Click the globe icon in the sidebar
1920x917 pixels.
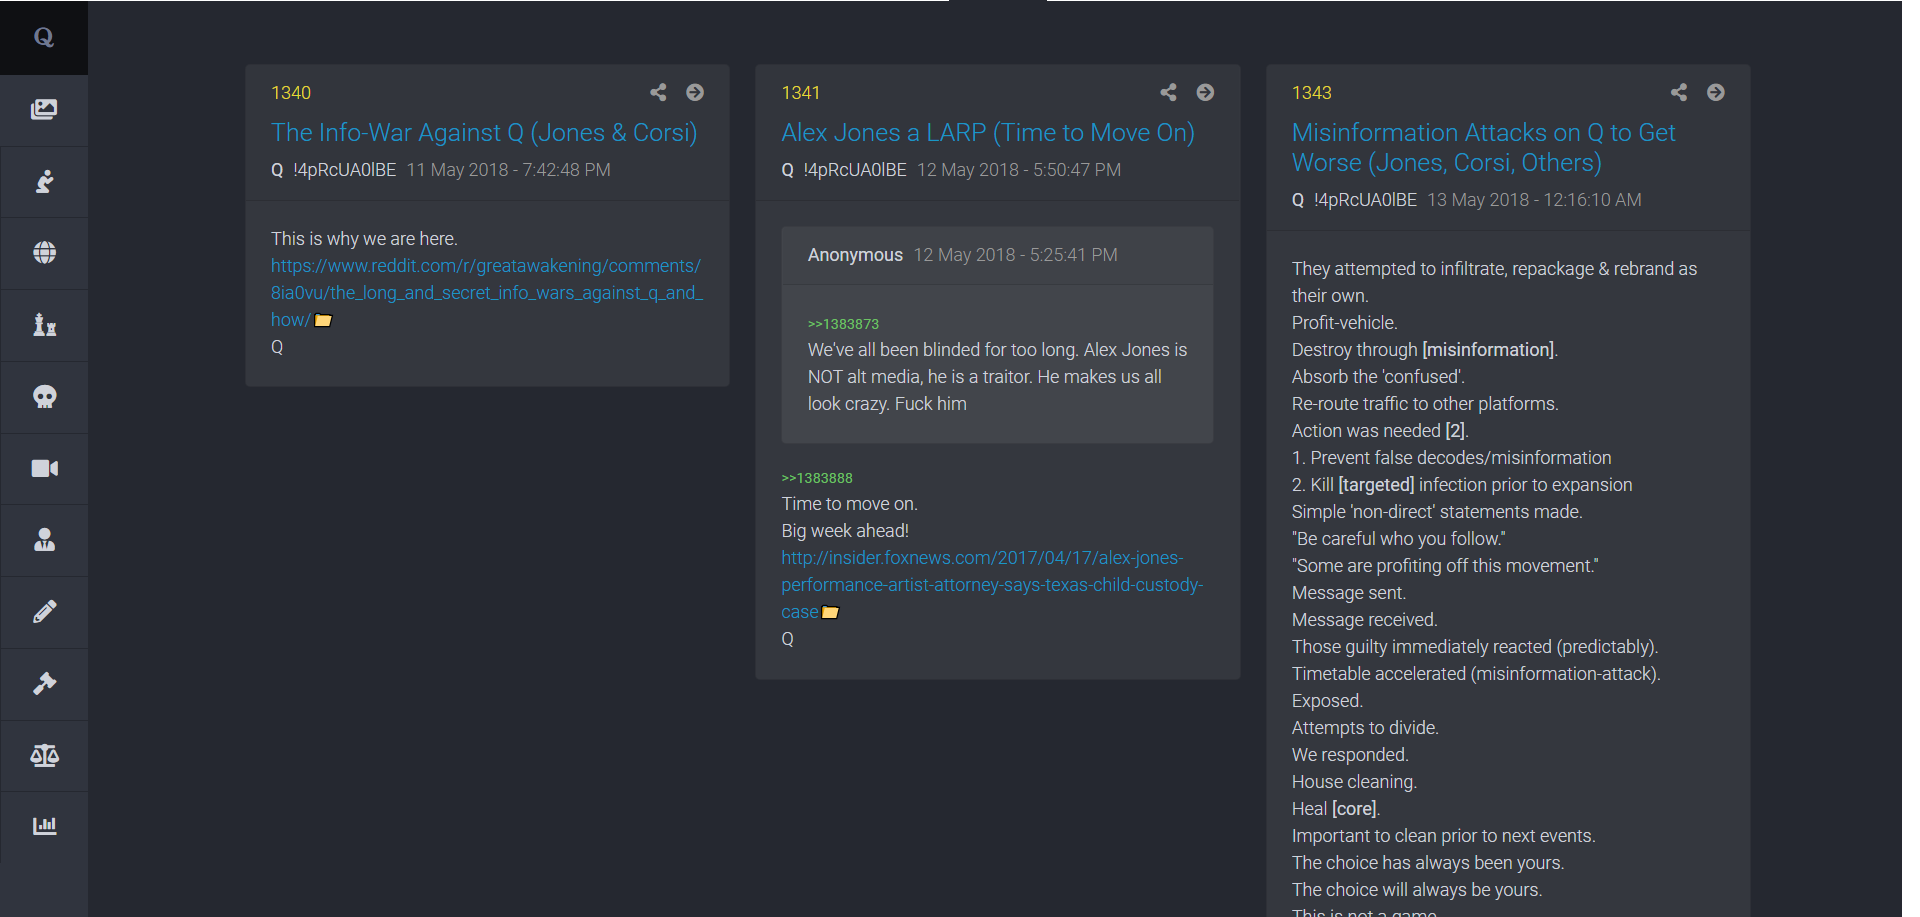point(44,253)
